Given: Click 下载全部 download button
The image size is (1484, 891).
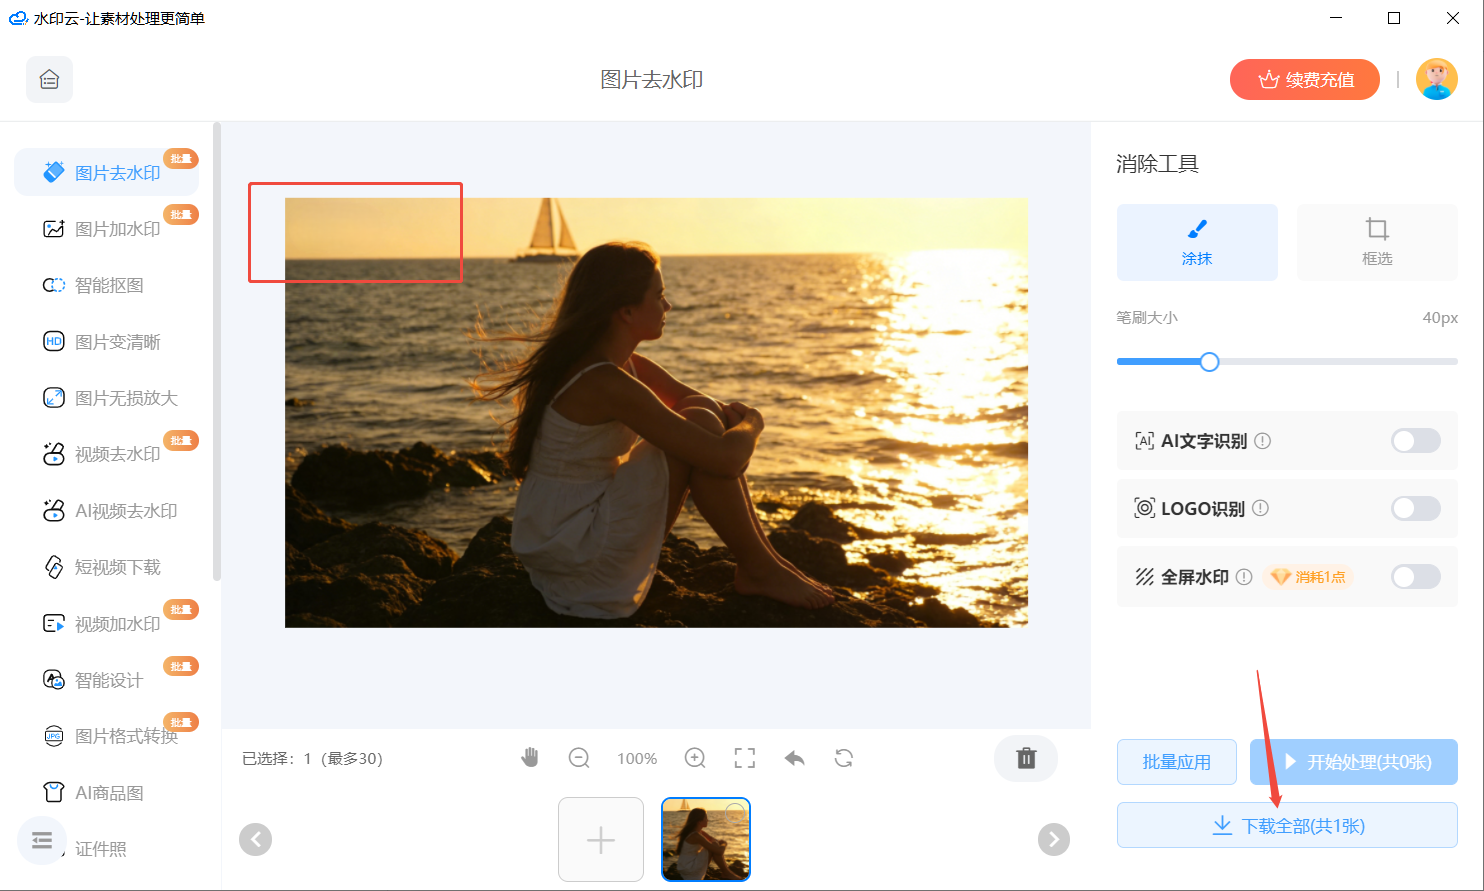Looking at the screenshot, I should (x=1286, y=826).
